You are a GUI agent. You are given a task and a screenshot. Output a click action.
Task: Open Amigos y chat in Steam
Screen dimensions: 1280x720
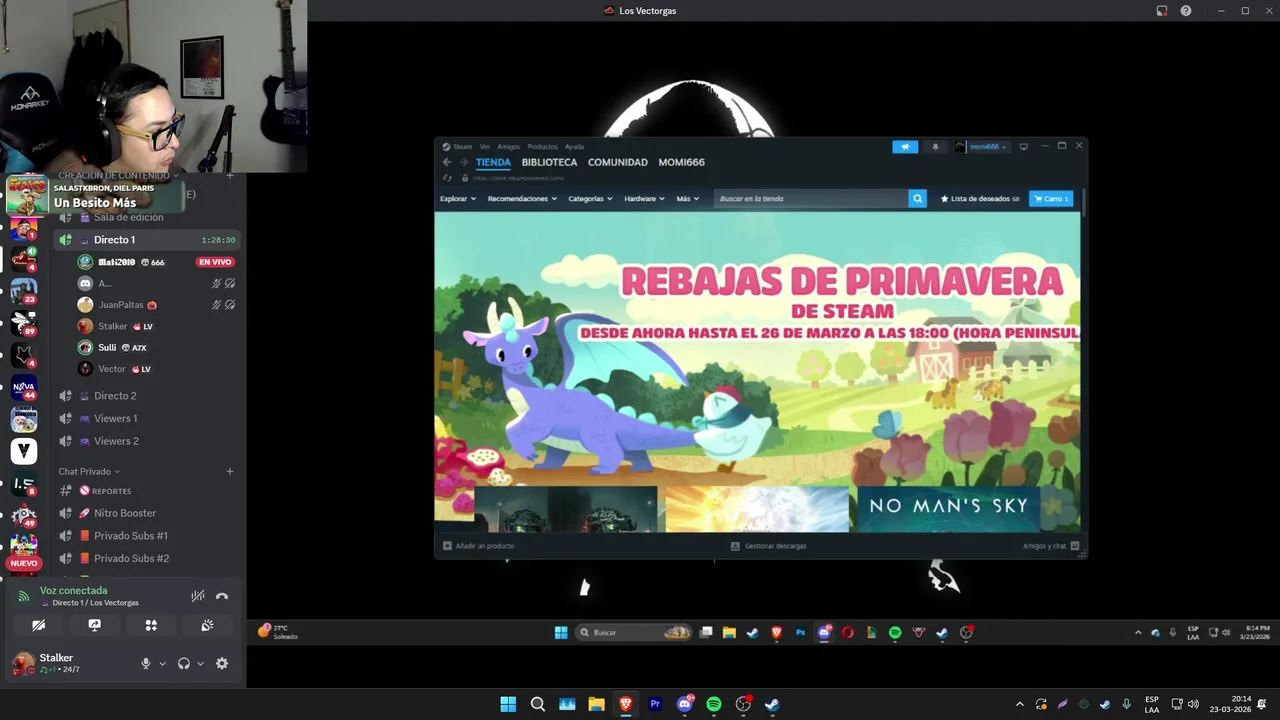click(1050, 546)
